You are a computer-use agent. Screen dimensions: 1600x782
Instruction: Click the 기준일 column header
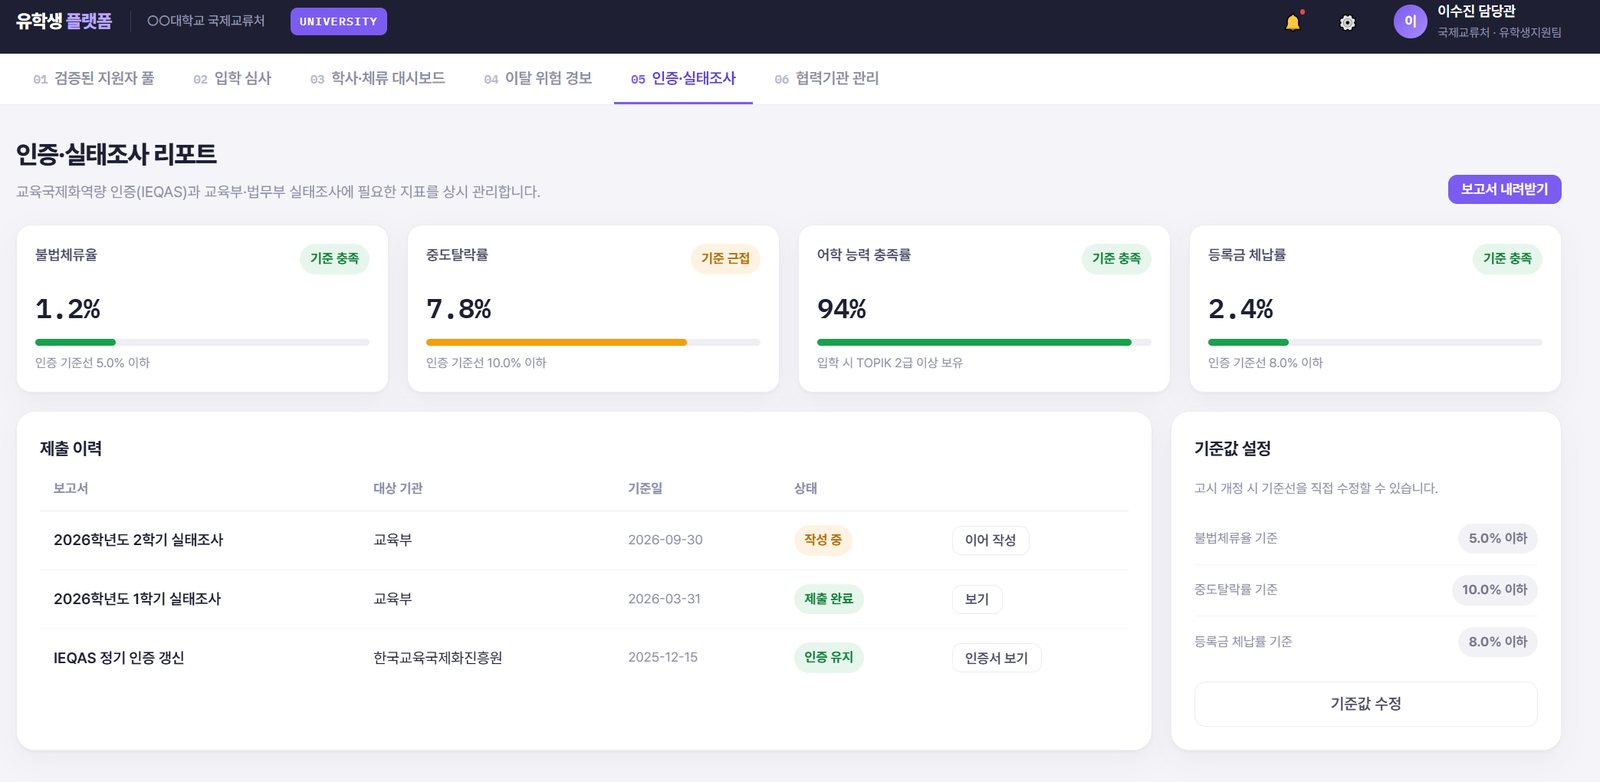(x=645, y=488)
